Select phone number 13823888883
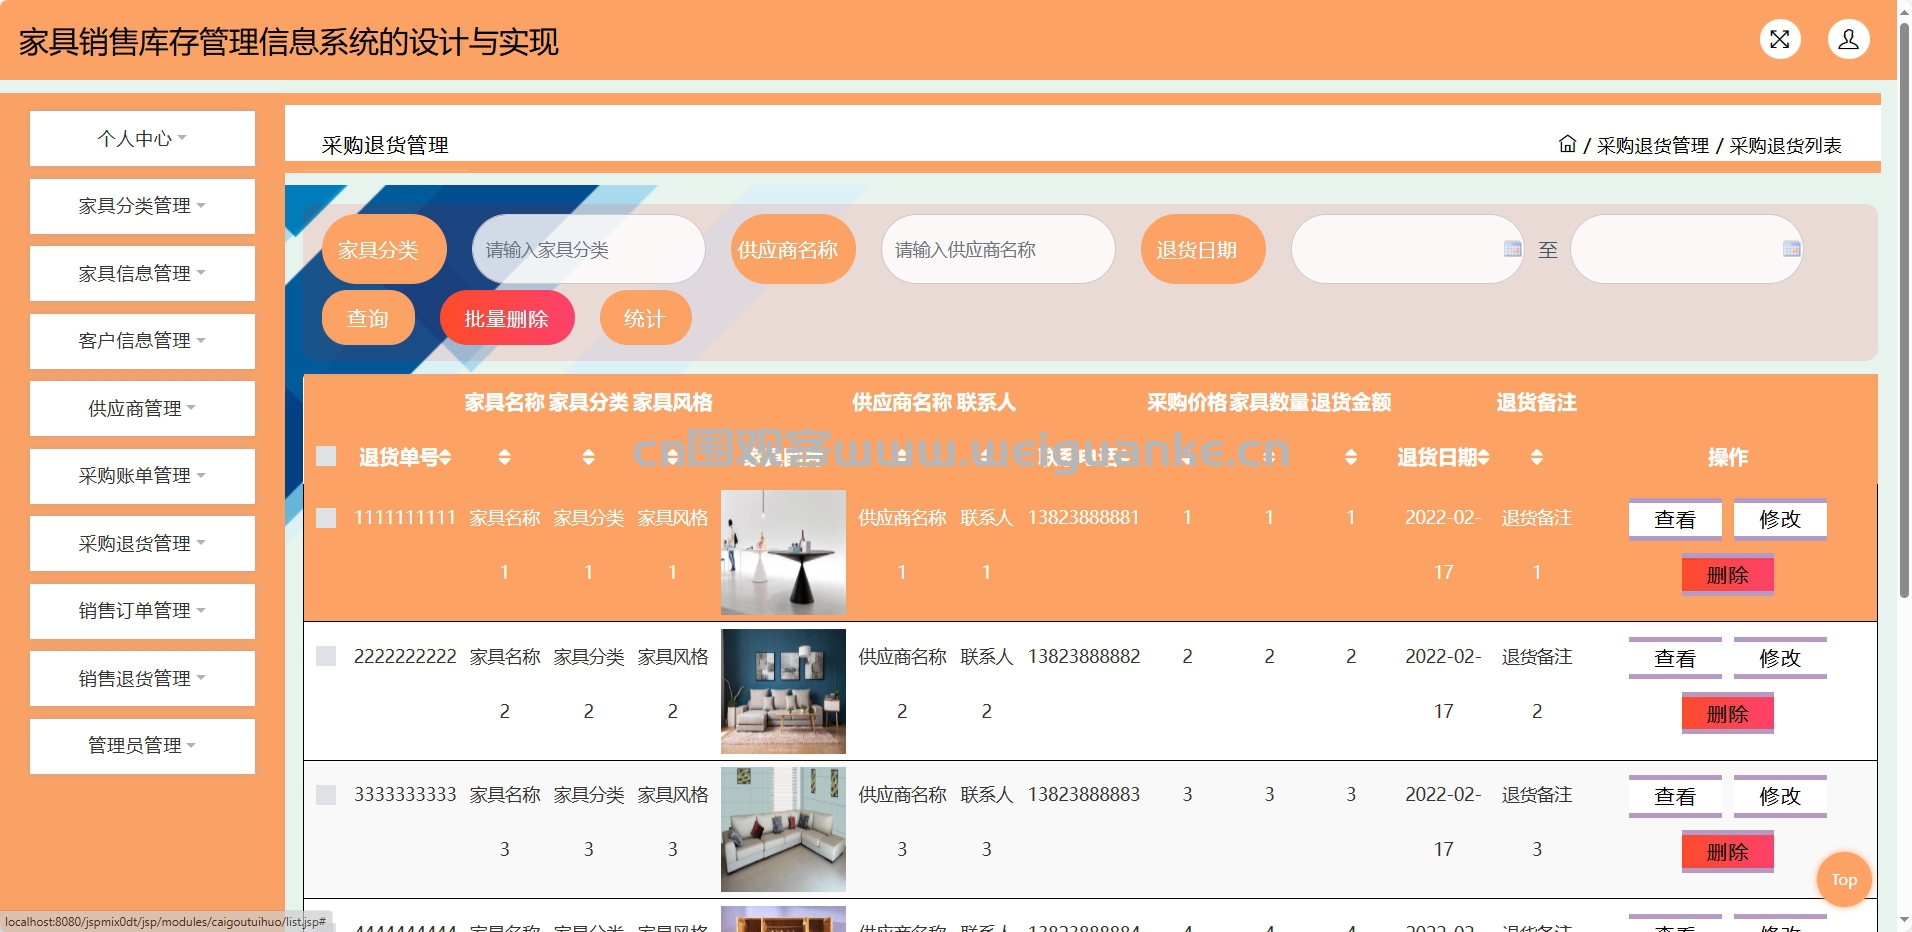1912x932 pixels. click(1084, 794)
